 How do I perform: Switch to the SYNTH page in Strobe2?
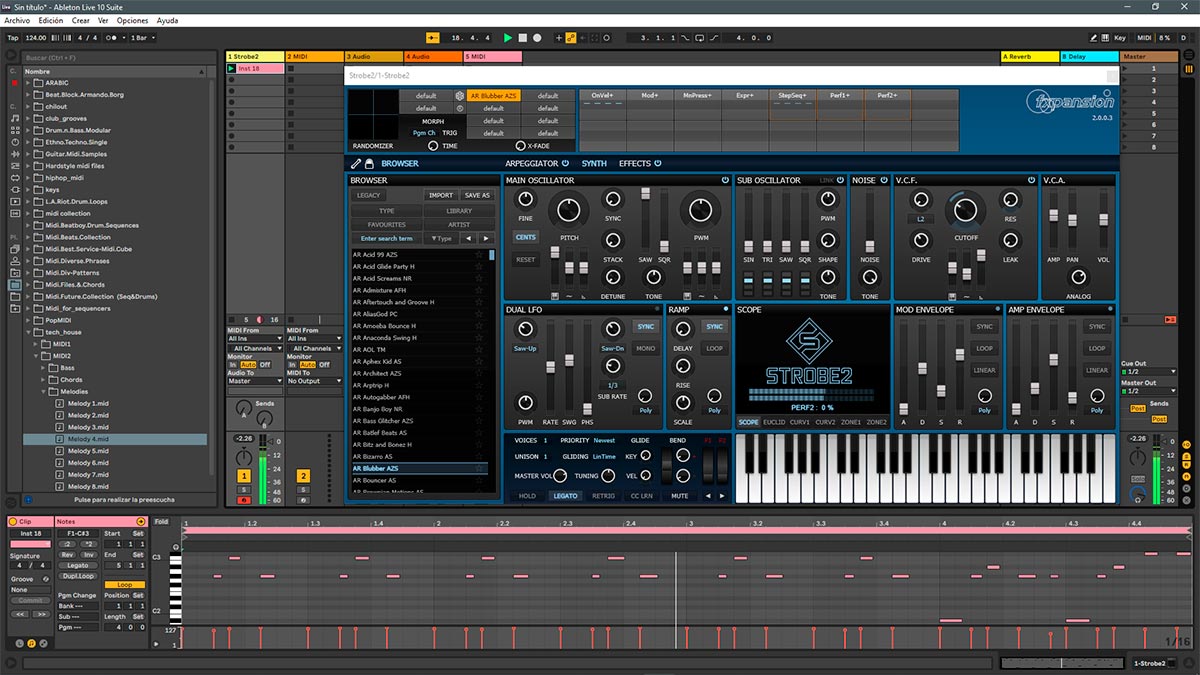(594, 163)
